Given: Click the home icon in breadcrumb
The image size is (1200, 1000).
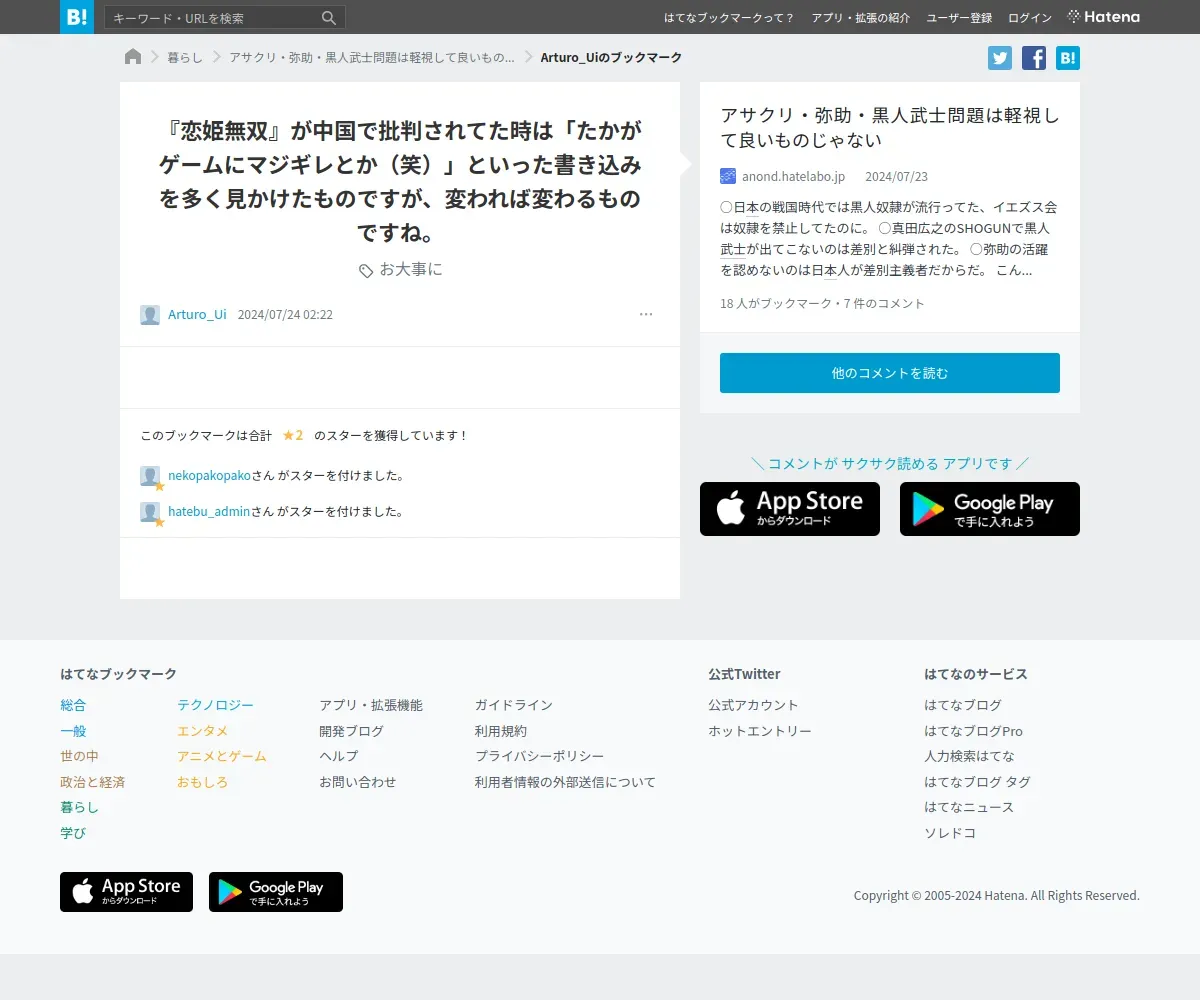Looking at the screenshot, I should point(133,57).
